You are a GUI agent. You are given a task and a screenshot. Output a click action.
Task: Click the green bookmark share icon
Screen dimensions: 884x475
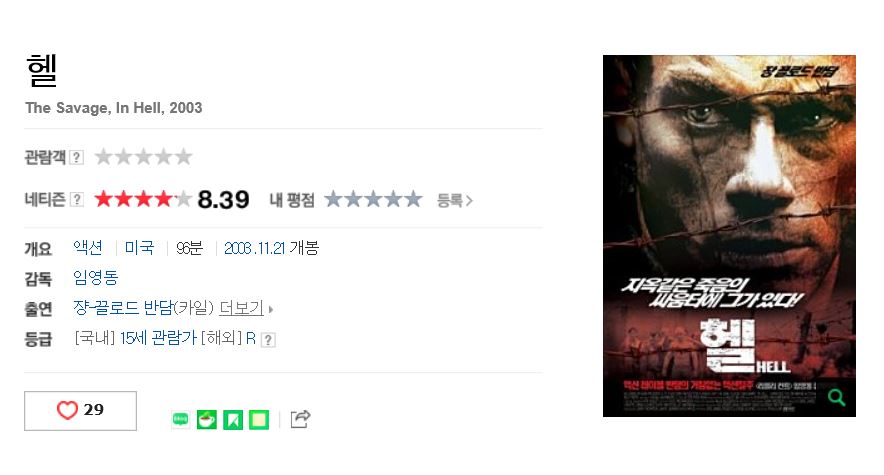(x=233, y=419)
